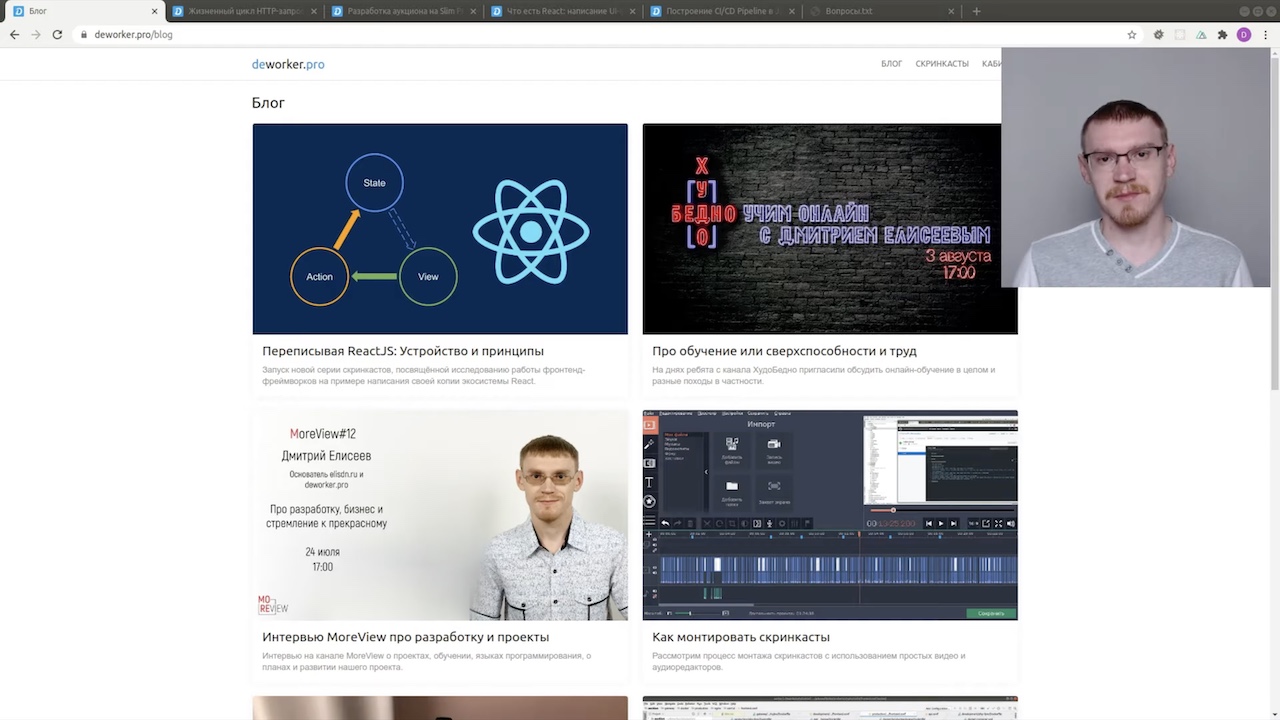The image size is (1280, 720).
Task: Open the gear-shaped extension icon
Action: coord(1159,34)
